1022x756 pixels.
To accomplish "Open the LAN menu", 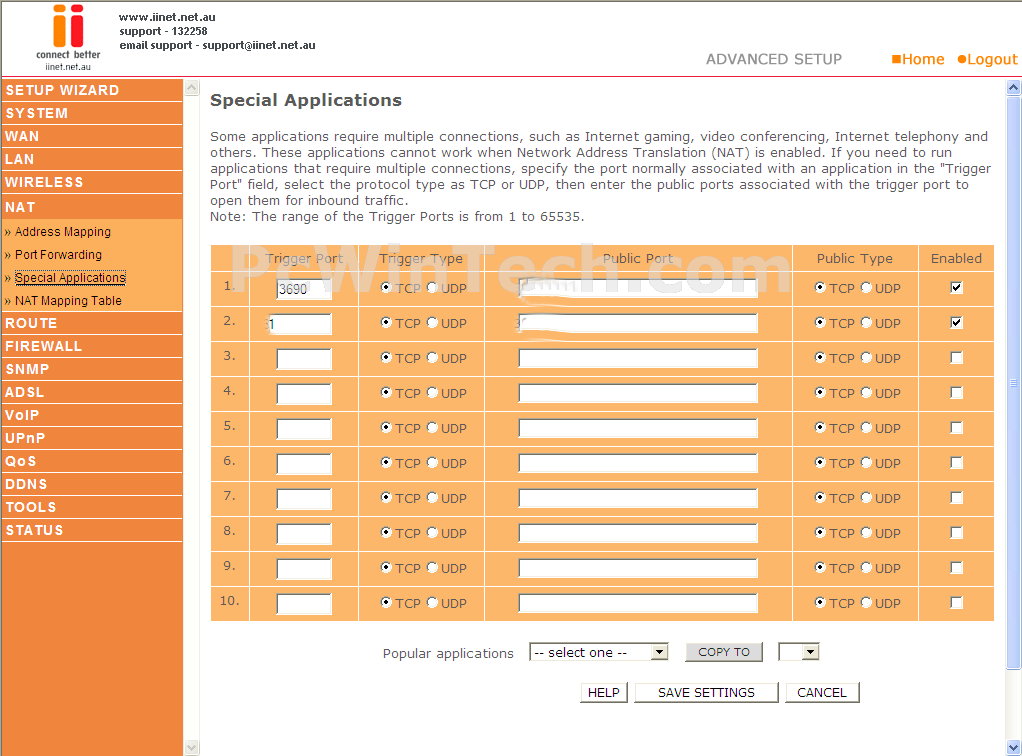I will 92,159.
